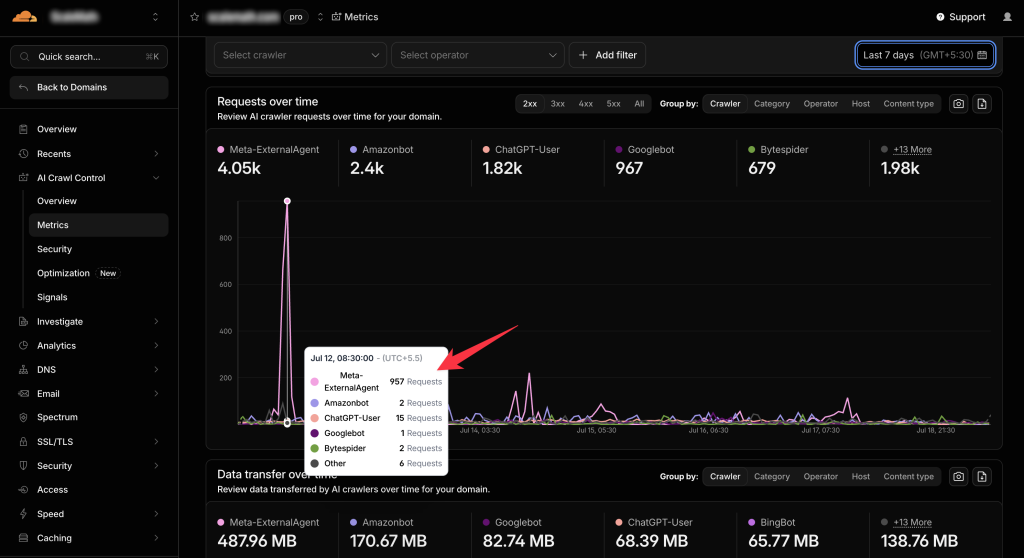The width and height of the screenshot is (1024, 558).
Task: Star the domain as favorite
Action: point(195,17)
